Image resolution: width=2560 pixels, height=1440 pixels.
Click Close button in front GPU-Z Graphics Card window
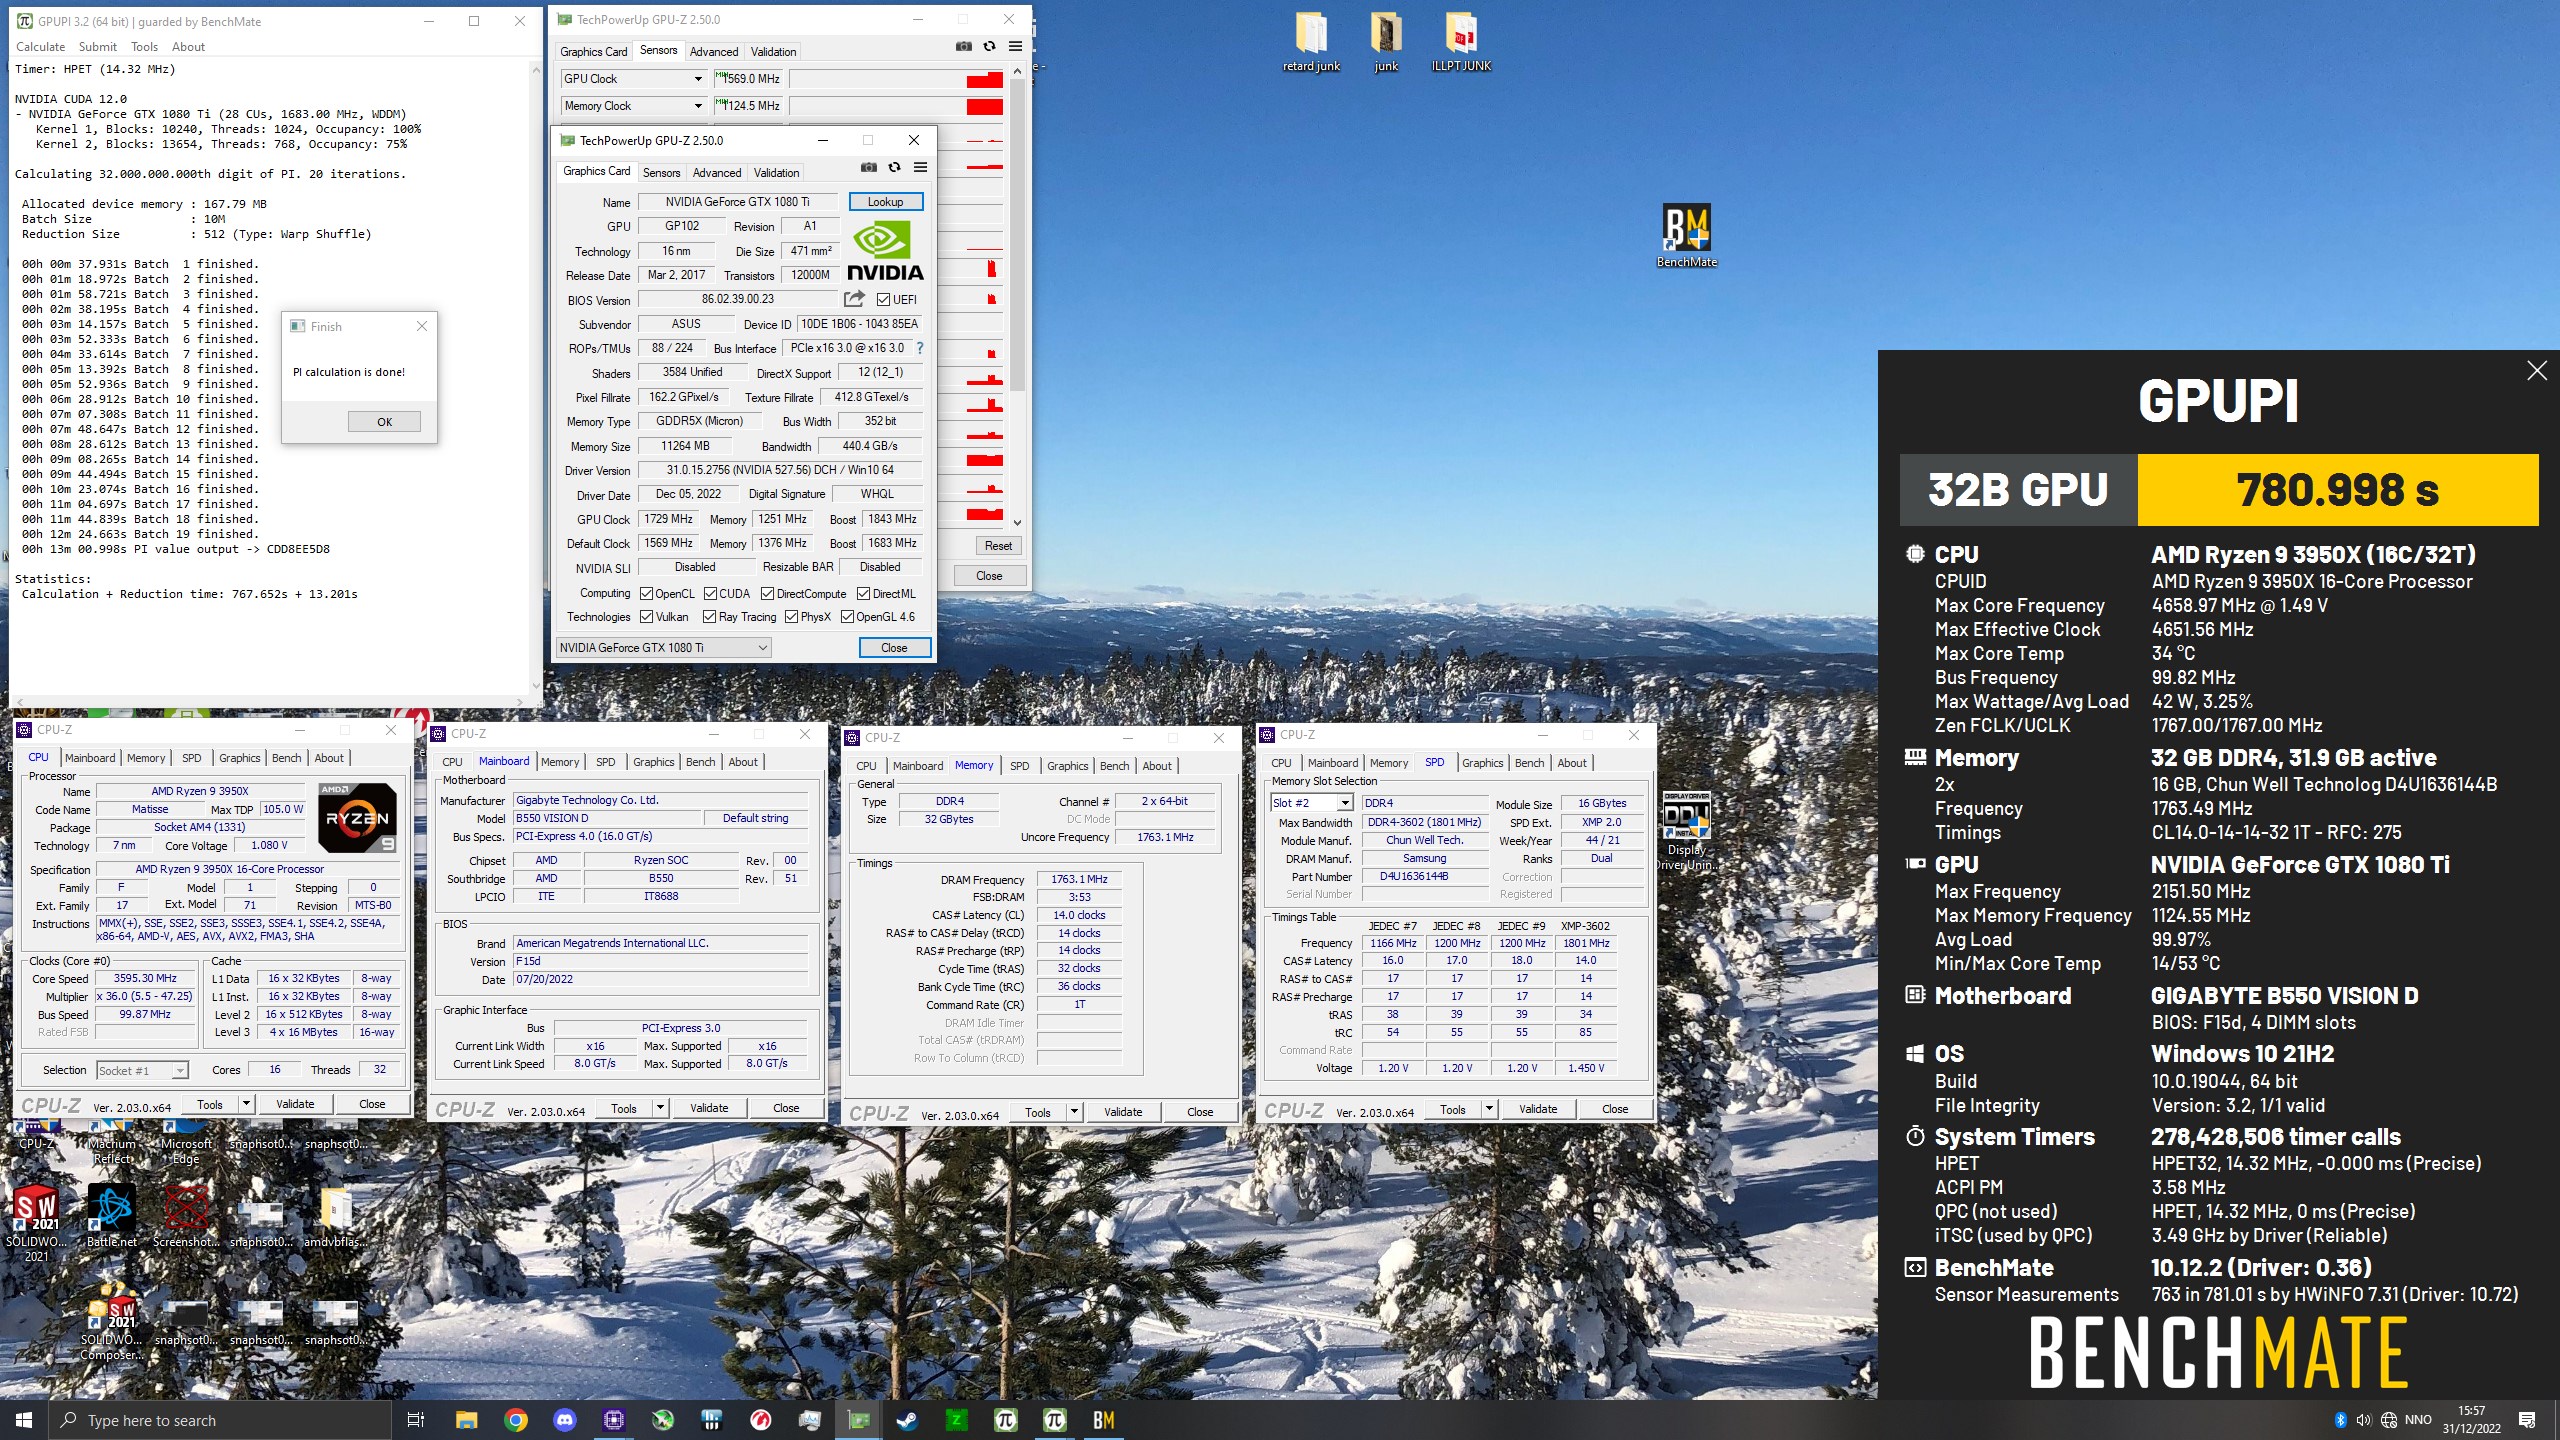894,648
